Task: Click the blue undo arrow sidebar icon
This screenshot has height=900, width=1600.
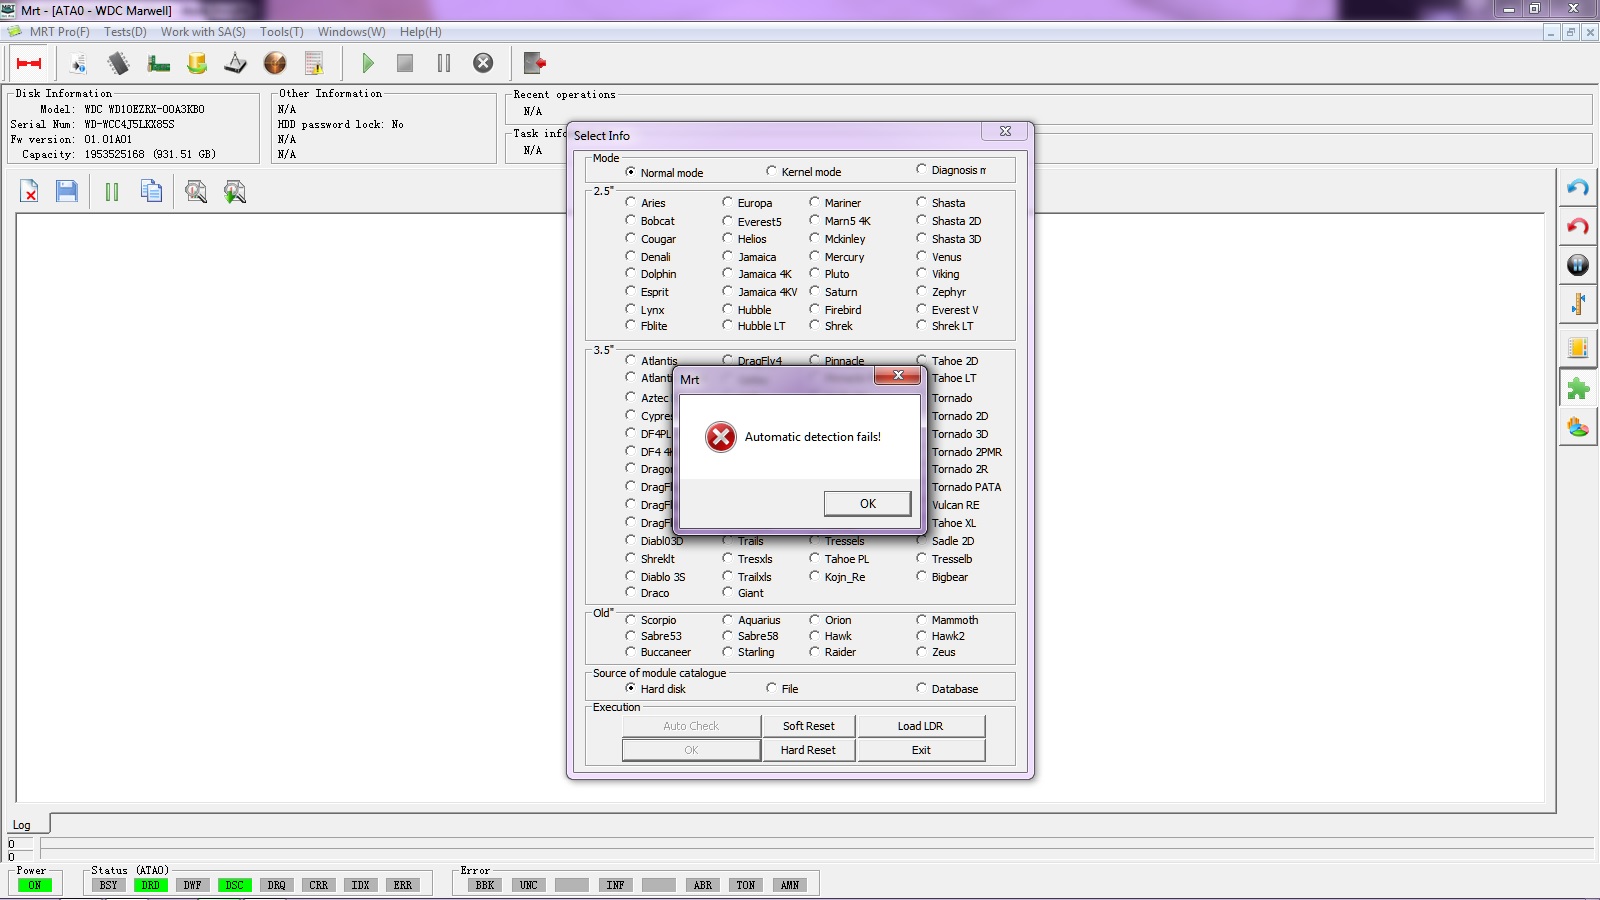Action: tap(1578, 187)
